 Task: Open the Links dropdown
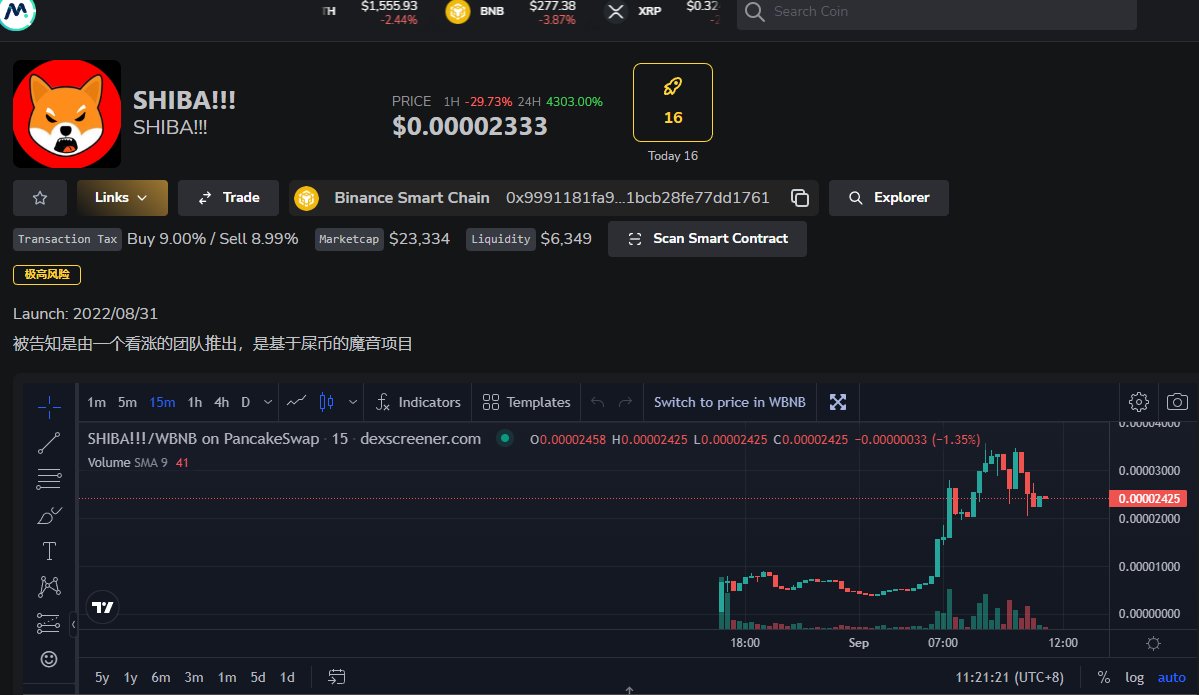tap(122, 198)
